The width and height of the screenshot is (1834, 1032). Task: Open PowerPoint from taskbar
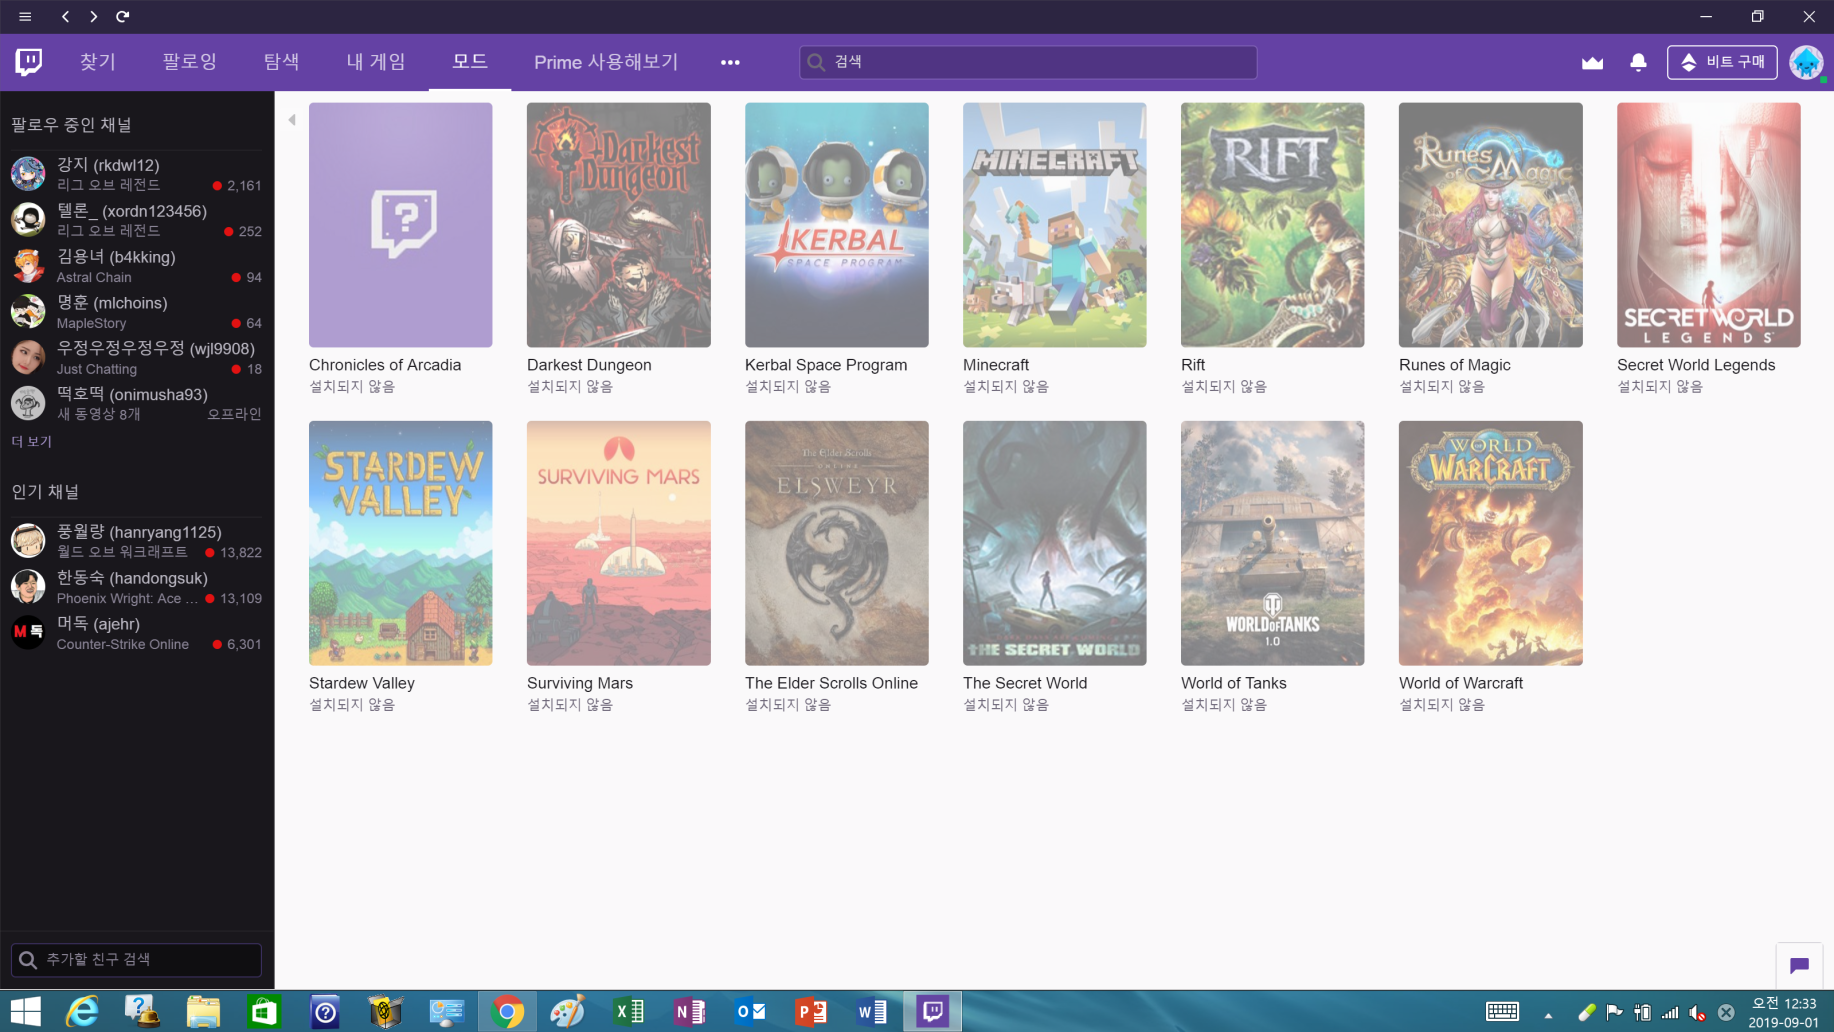(811, 1012)
